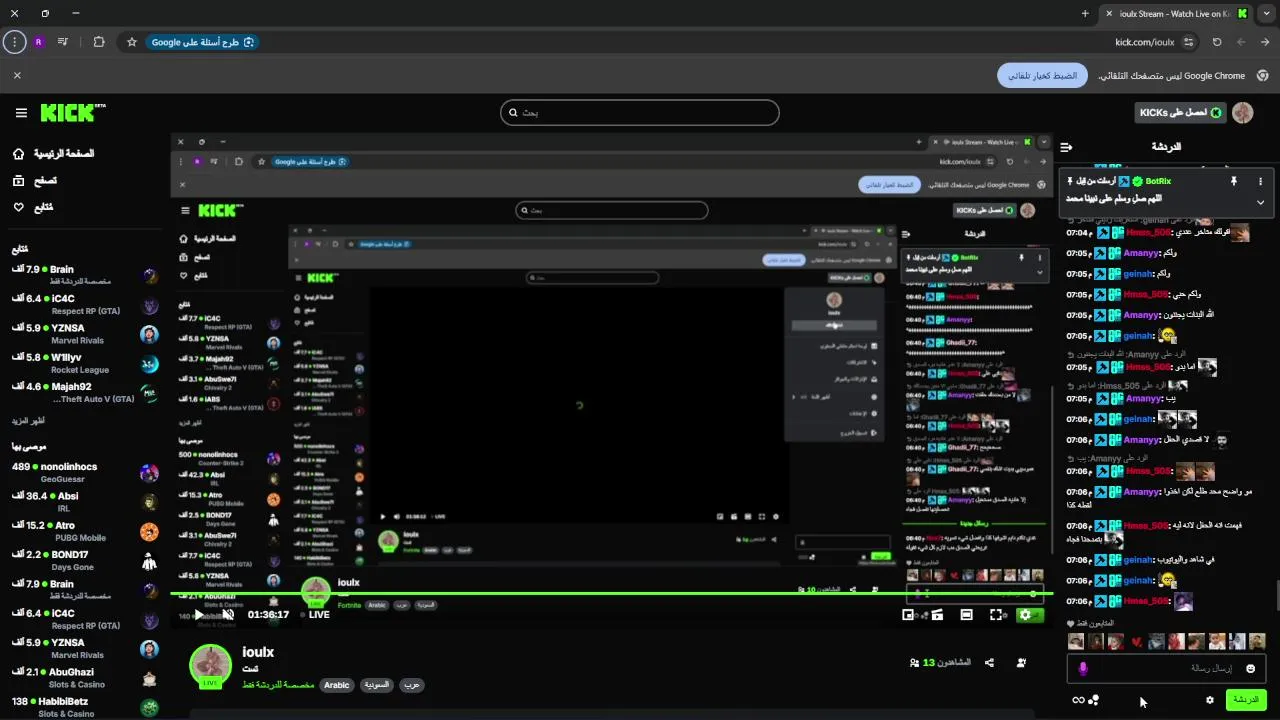Open the Following sidebar item
The width and height of the screenshot is (1280, 720).
point(34,207)
